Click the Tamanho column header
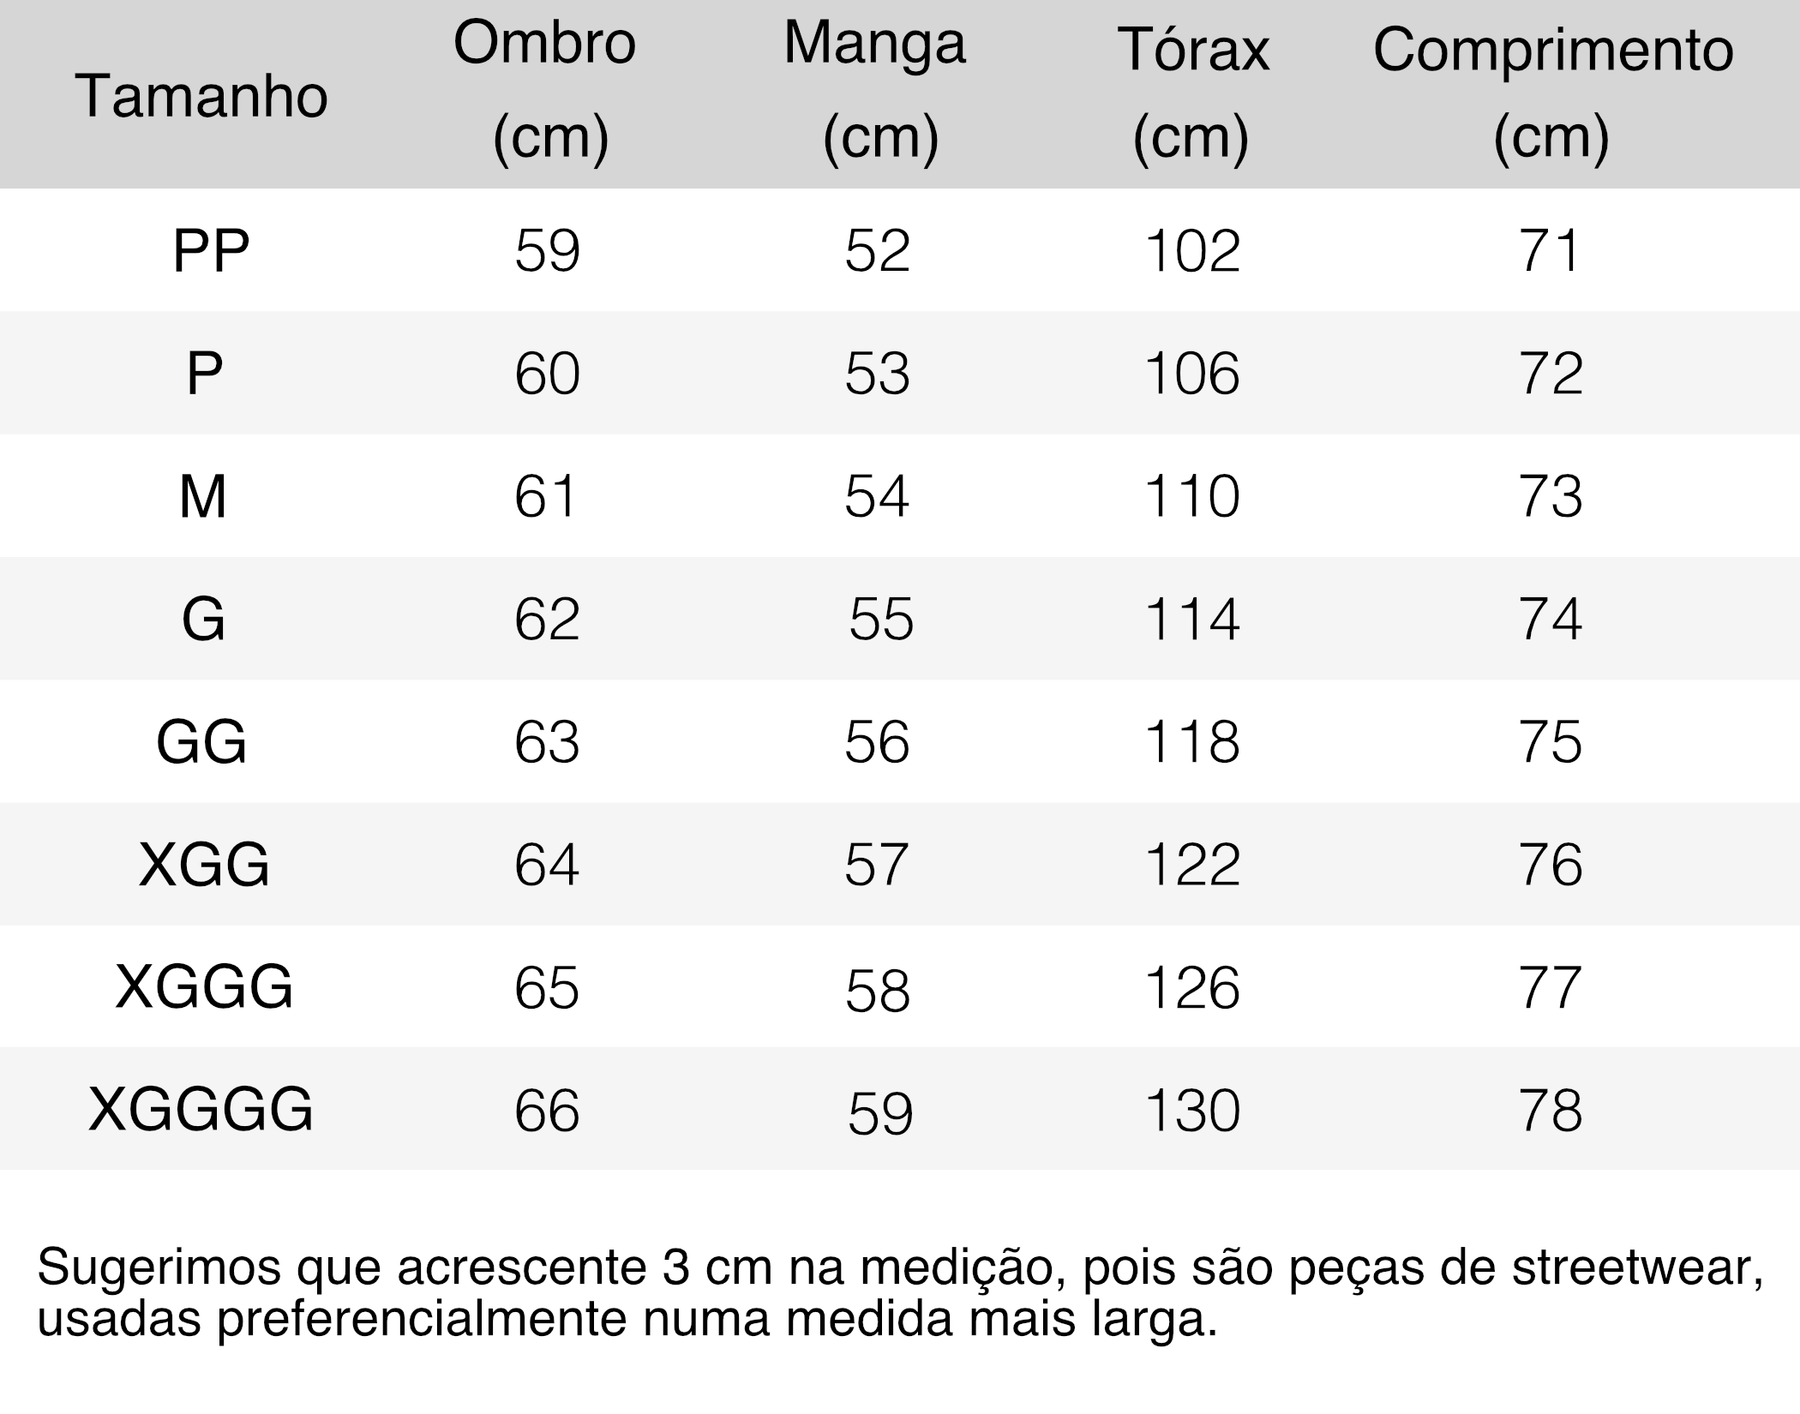 (x=201, y=97)
